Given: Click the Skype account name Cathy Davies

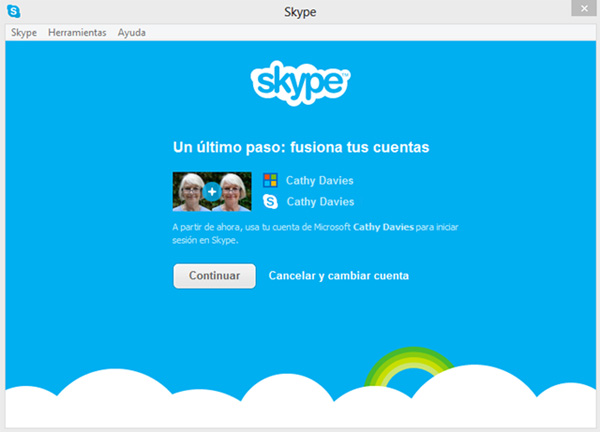Looking at the screenshot, I should point(320,201).
